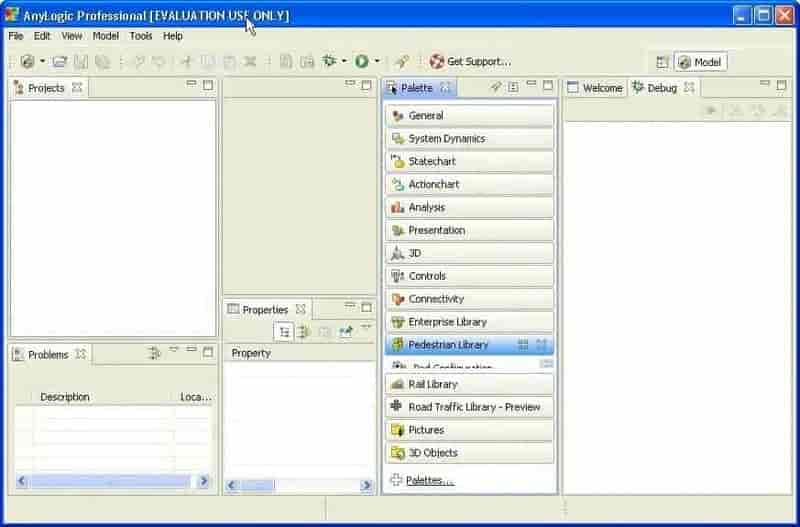Screen dimensions: 800x527
Task: Expand Road Traffic Library - Preview palette
Action: coord(469,407)
